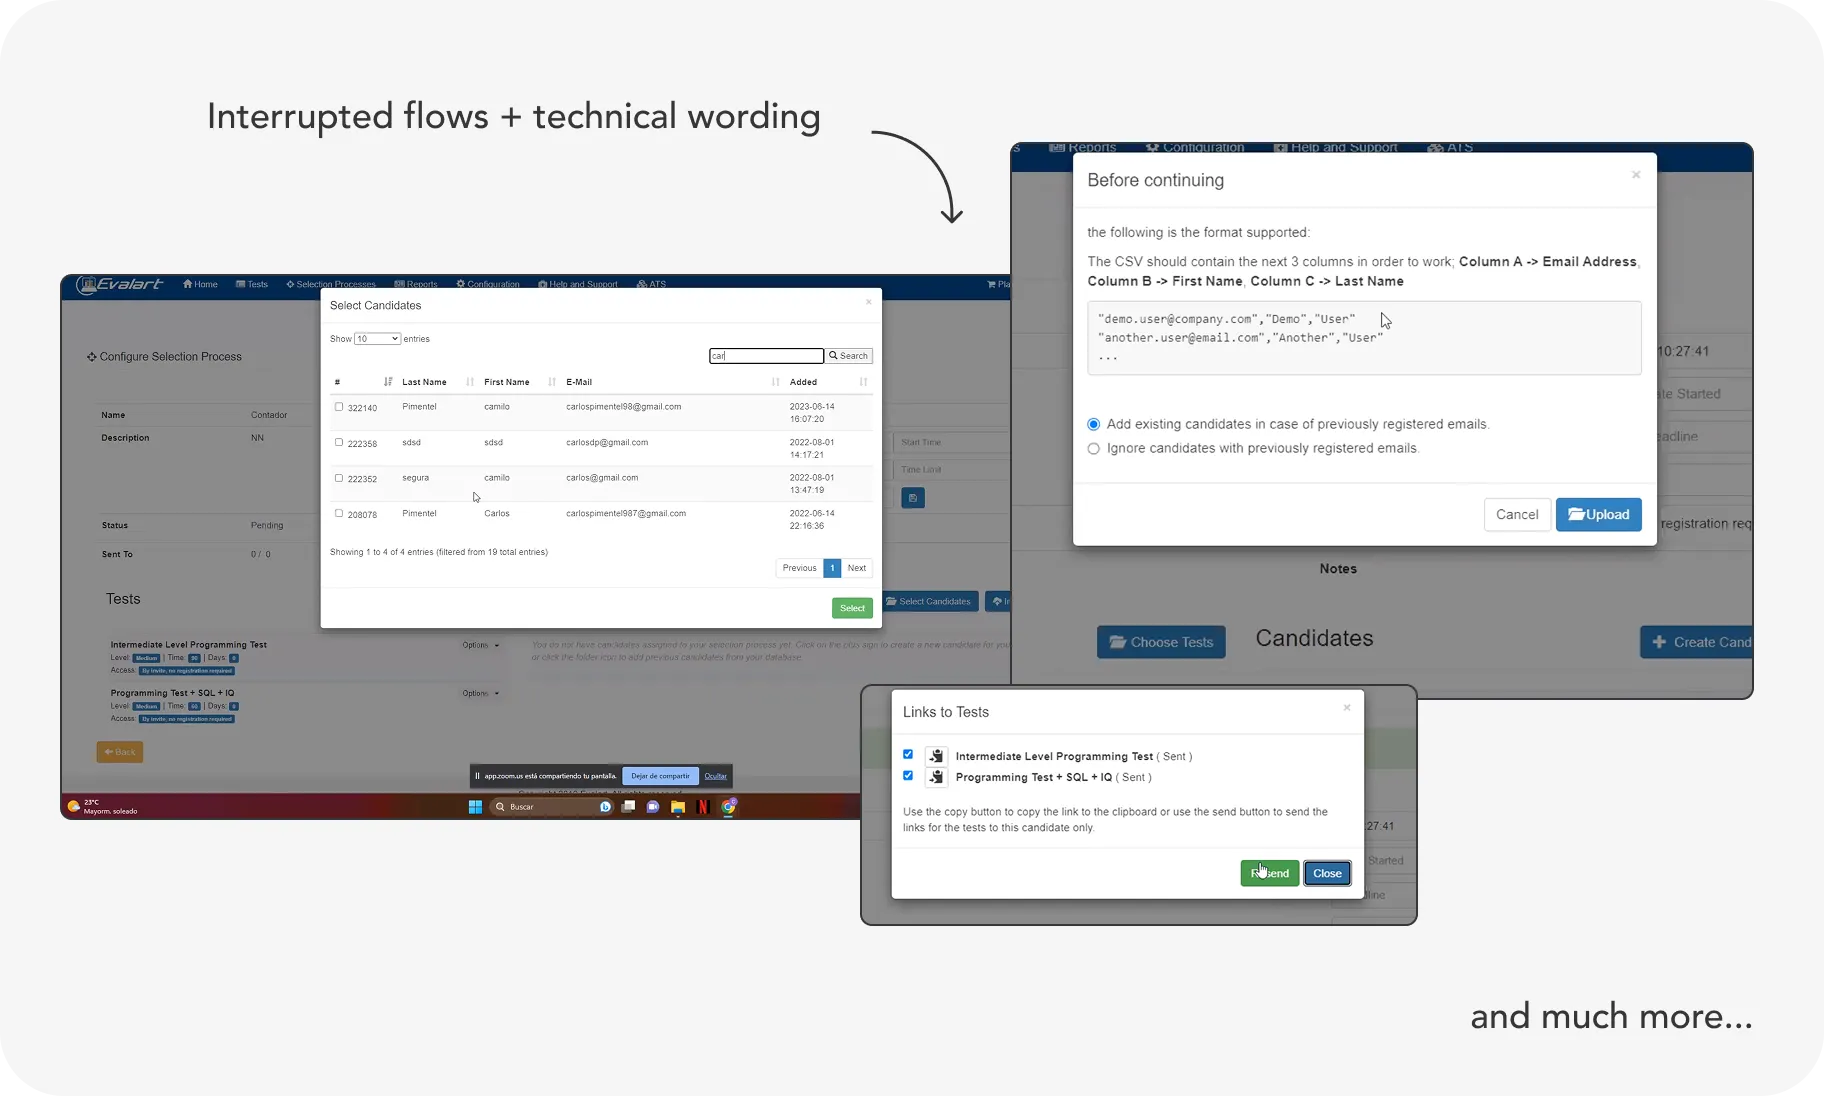Viewport: 1824px width, 1096px height.
Task: Click the blue Close button in Links to Tests
Action: click(x=1327, y=873)
